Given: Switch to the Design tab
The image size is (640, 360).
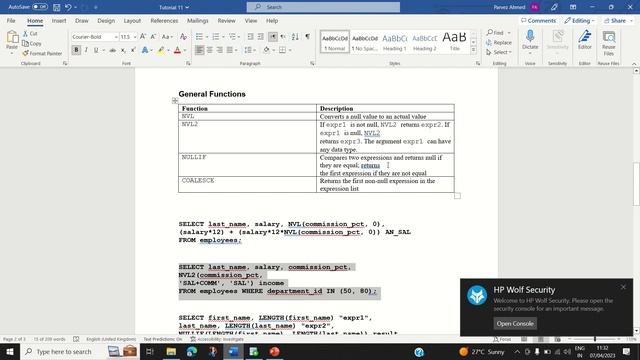Looking at the screenshot, I should (x=106, y=20).
